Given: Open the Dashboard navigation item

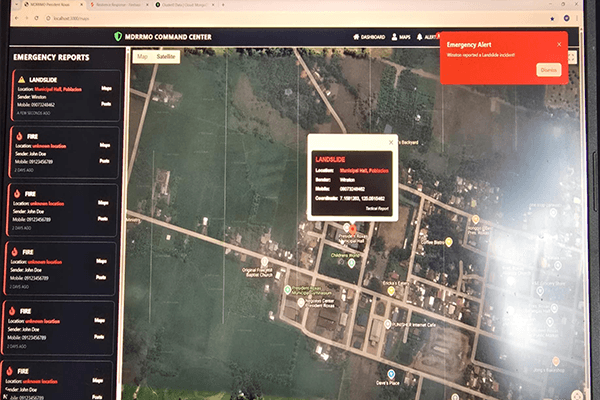Looking at the screenshot, I should tap(369, 37).
